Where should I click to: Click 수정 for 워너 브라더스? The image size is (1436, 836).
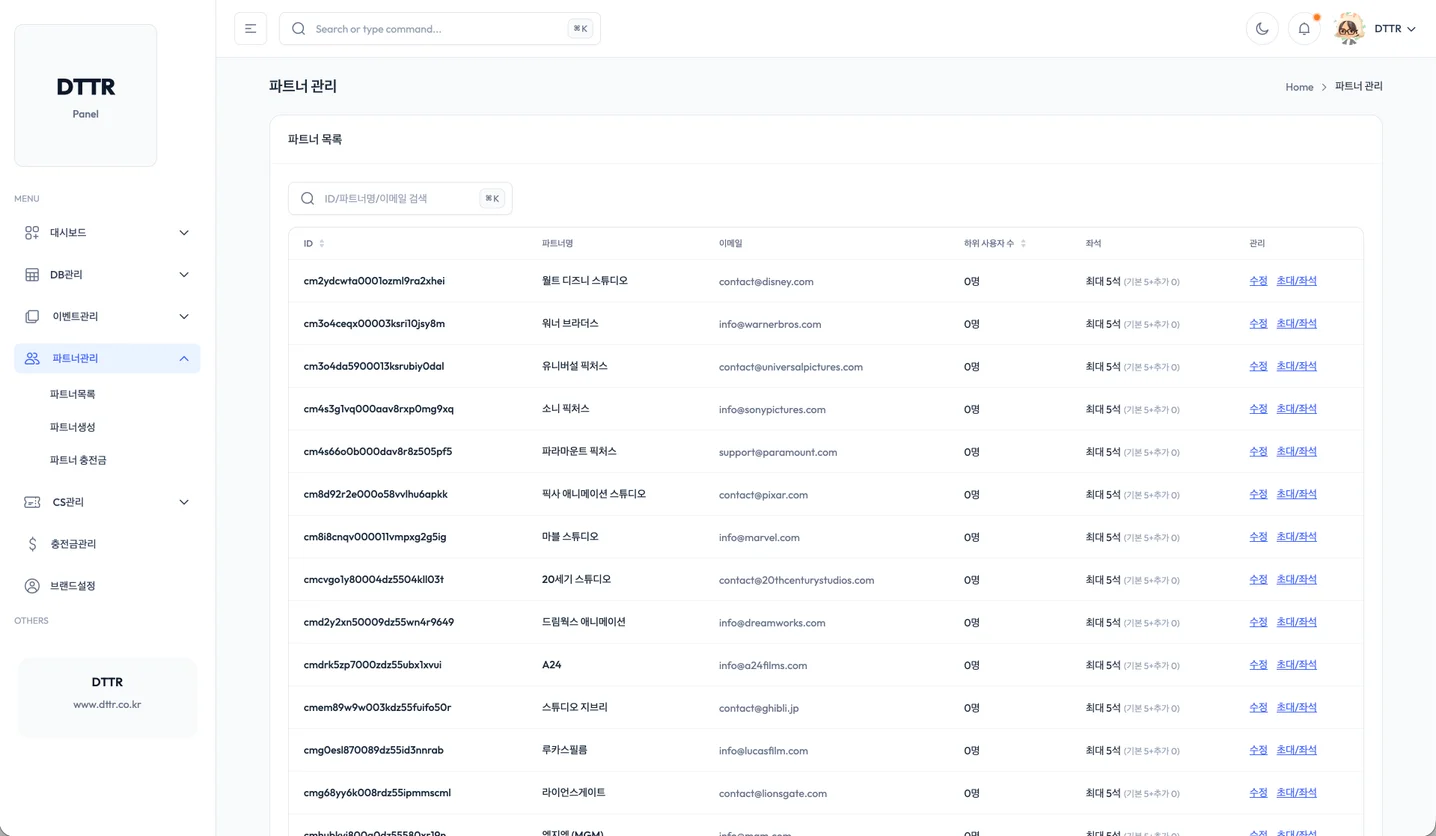click(1258, 324)
